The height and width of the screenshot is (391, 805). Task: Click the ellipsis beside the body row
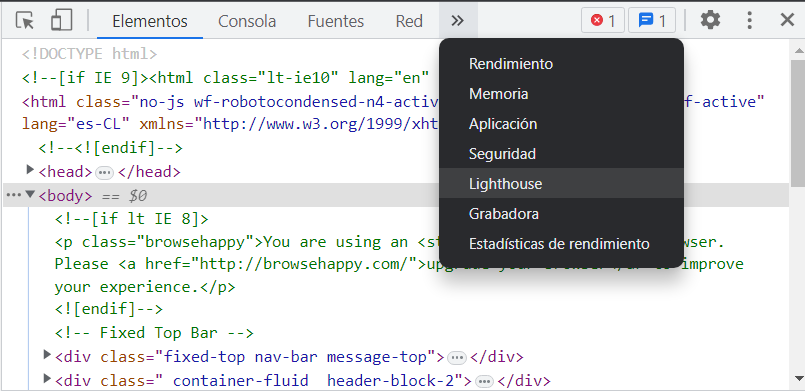click(x=13, y=195)
